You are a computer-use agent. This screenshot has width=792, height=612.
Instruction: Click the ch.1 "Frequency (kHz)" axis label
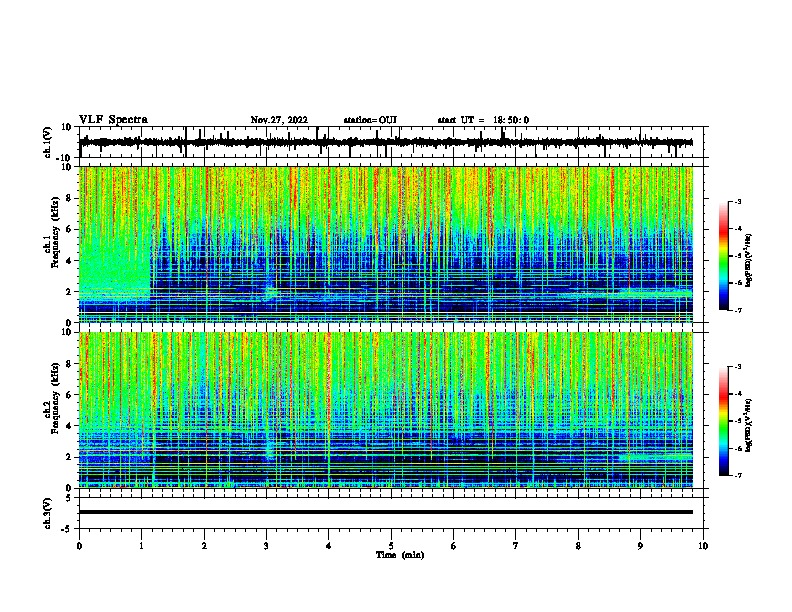pos(54,233)
